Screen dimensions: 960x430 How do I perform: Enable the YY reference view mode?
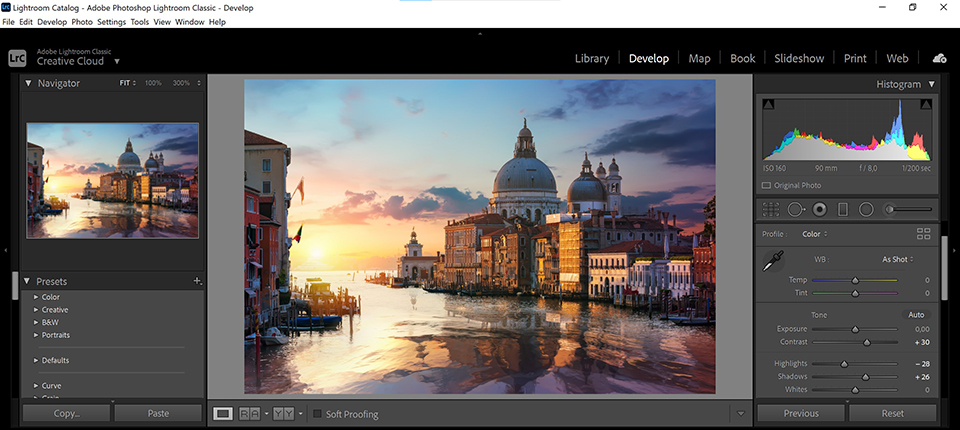(x=283, y=414)
